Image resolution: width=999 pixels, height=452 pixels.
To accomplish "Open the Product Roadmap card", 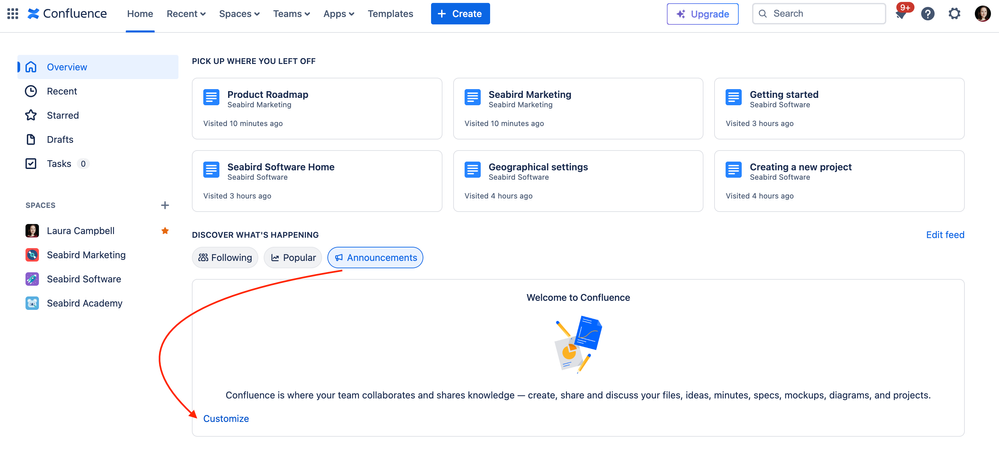I will pyautogui.click(x=317, y=108).
